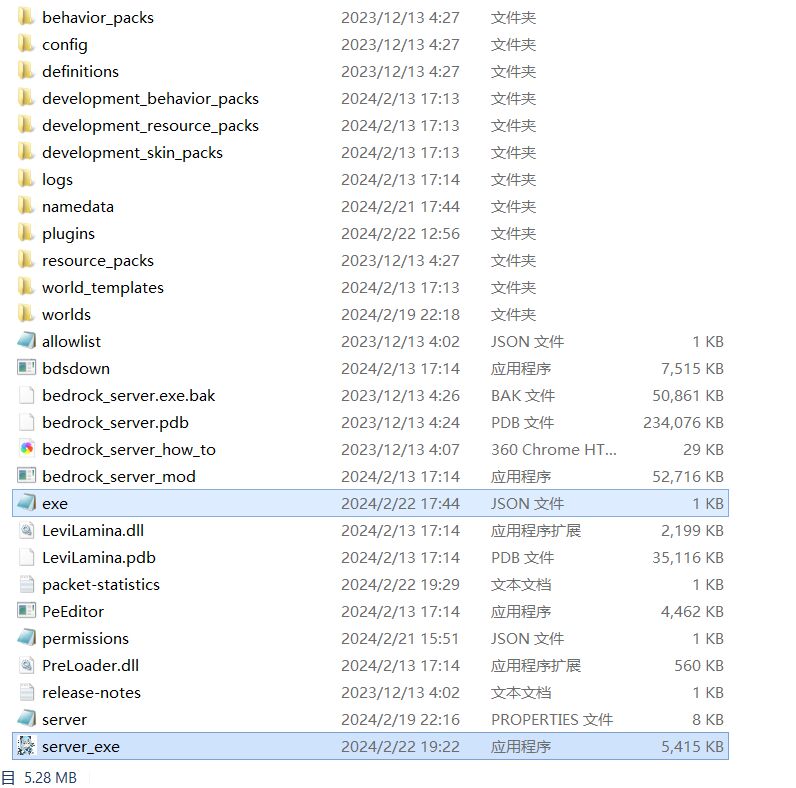Click the permissions JSON file icon
This screenshot has height=788, width=796.
(x=26, y=638)
